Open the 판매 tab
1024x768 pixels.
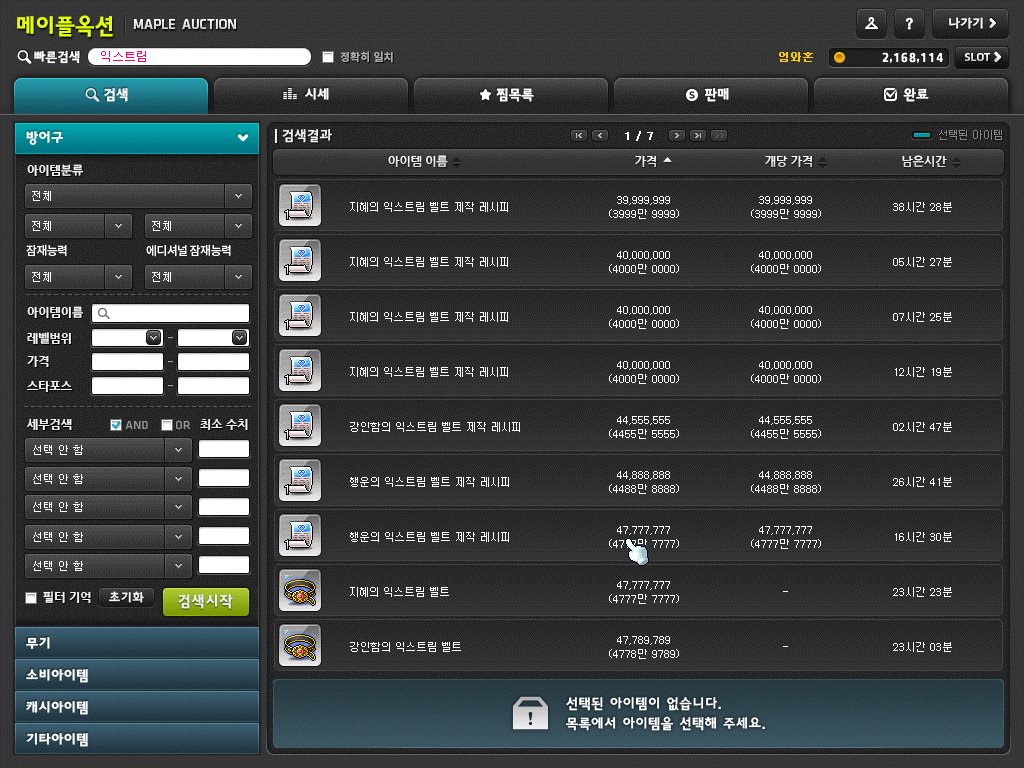tap(711, 95)
